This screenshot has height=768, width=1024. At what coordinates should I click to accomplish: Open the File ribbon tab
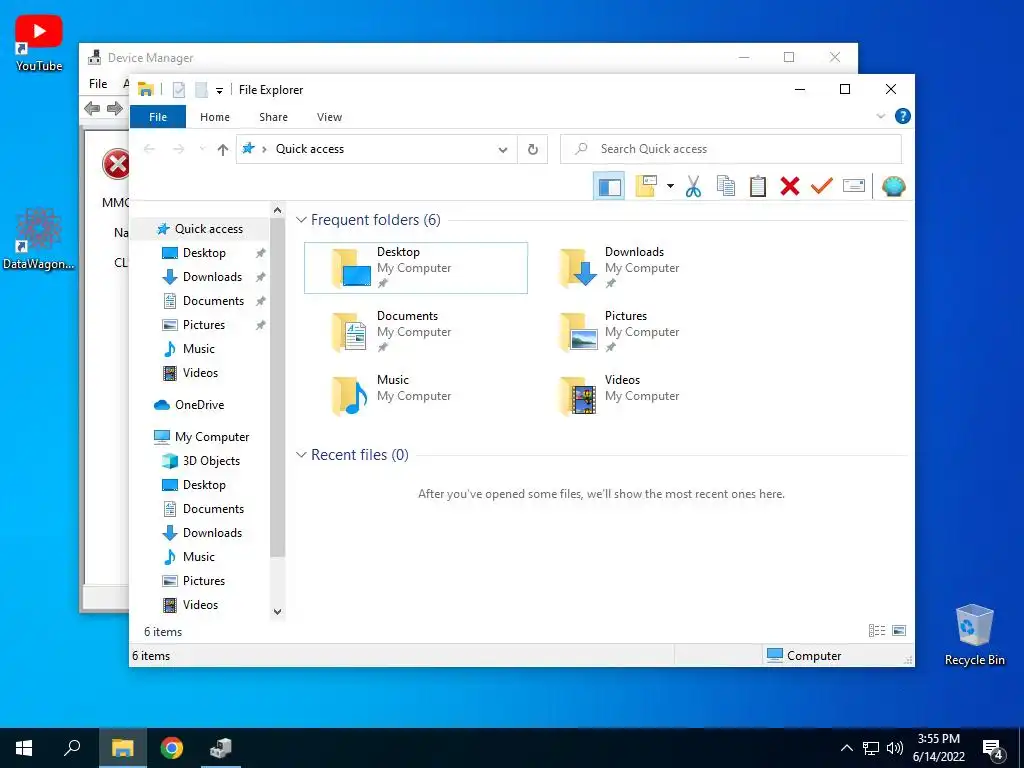(158, 117)
